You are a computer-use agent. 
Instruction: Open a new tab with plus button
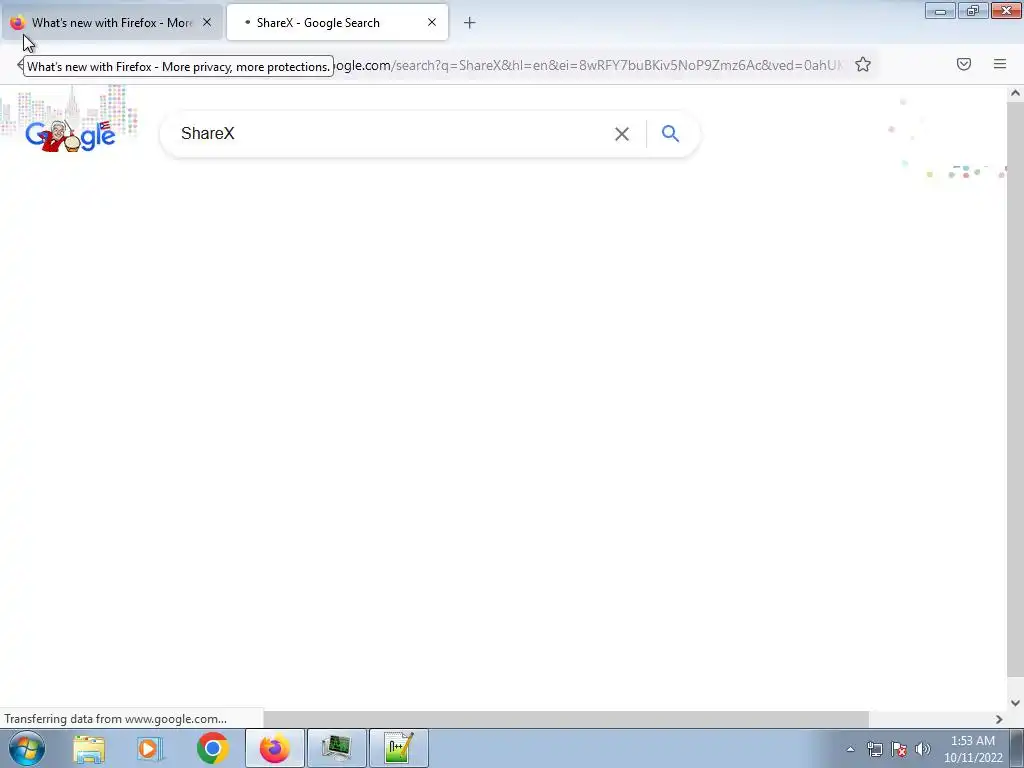[470, 23]
